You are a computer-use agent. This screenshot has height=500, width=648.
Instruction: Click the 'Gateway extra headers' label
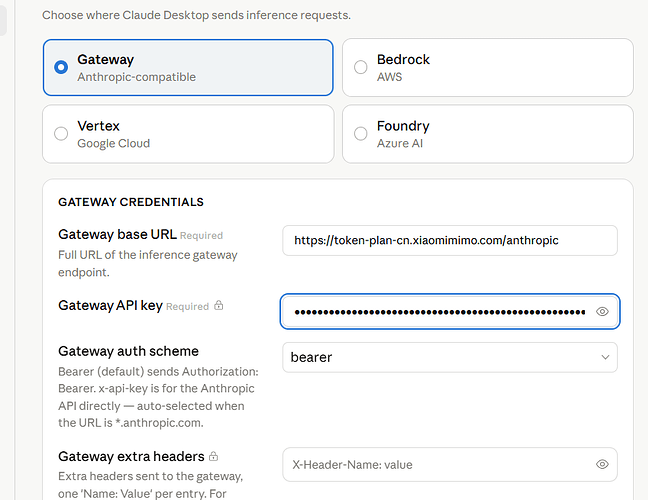coord(131,456)
